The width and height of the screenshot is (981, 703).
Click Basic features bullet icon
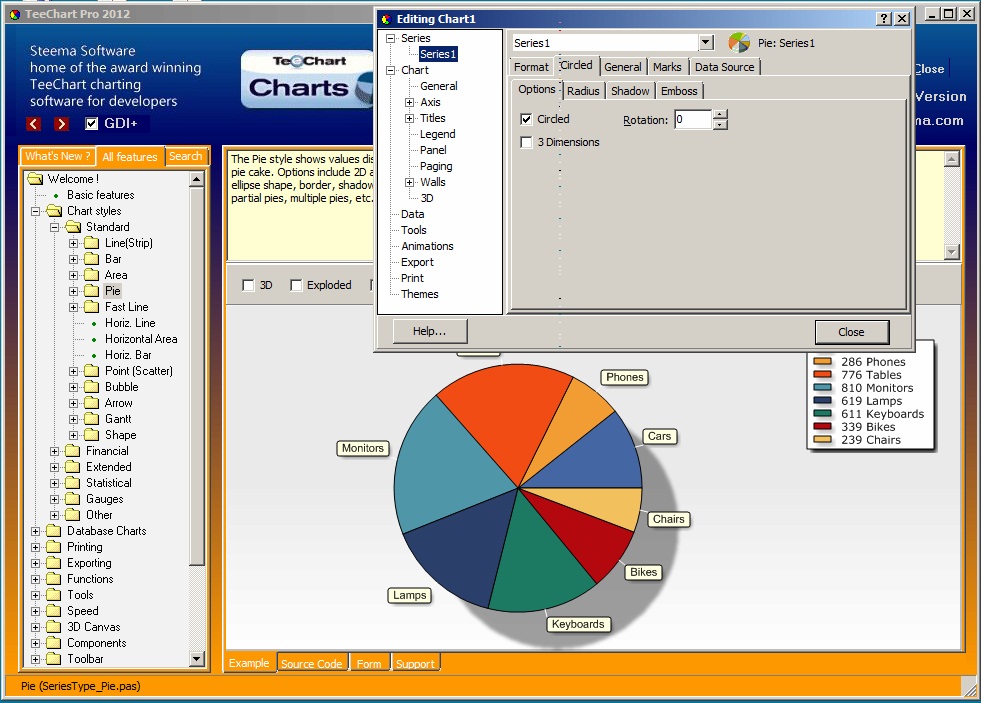click(56, 196)
